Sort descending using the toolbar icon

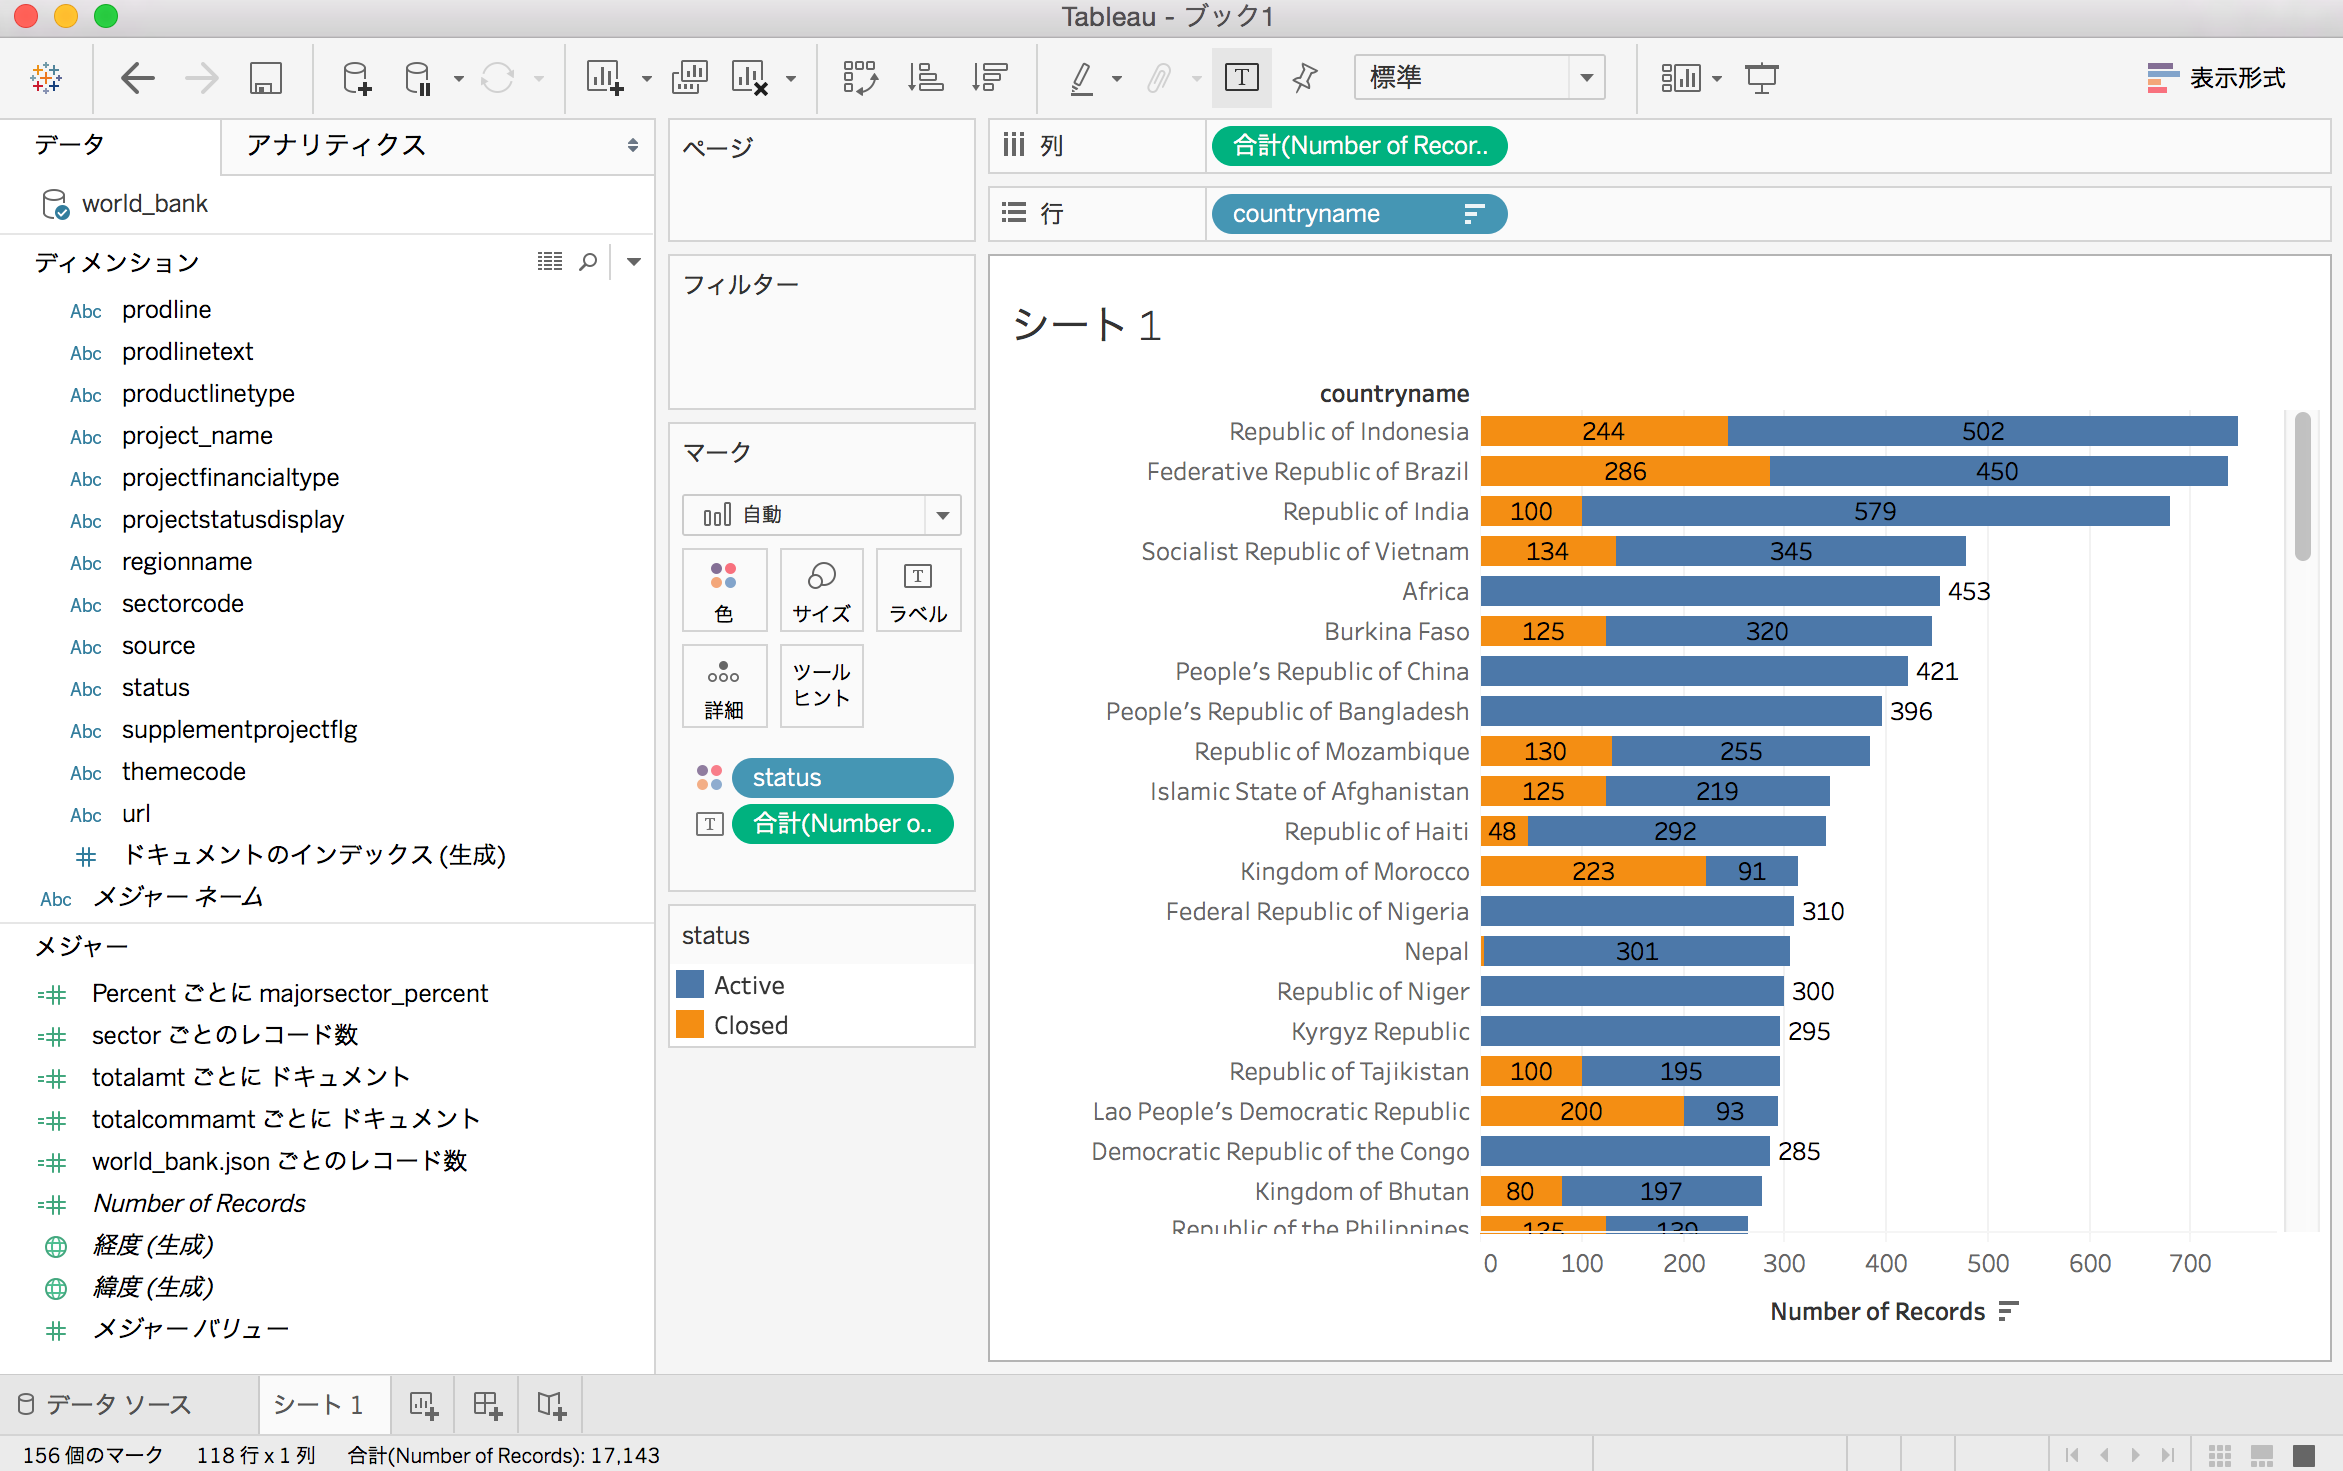click(x=988, y=77)
